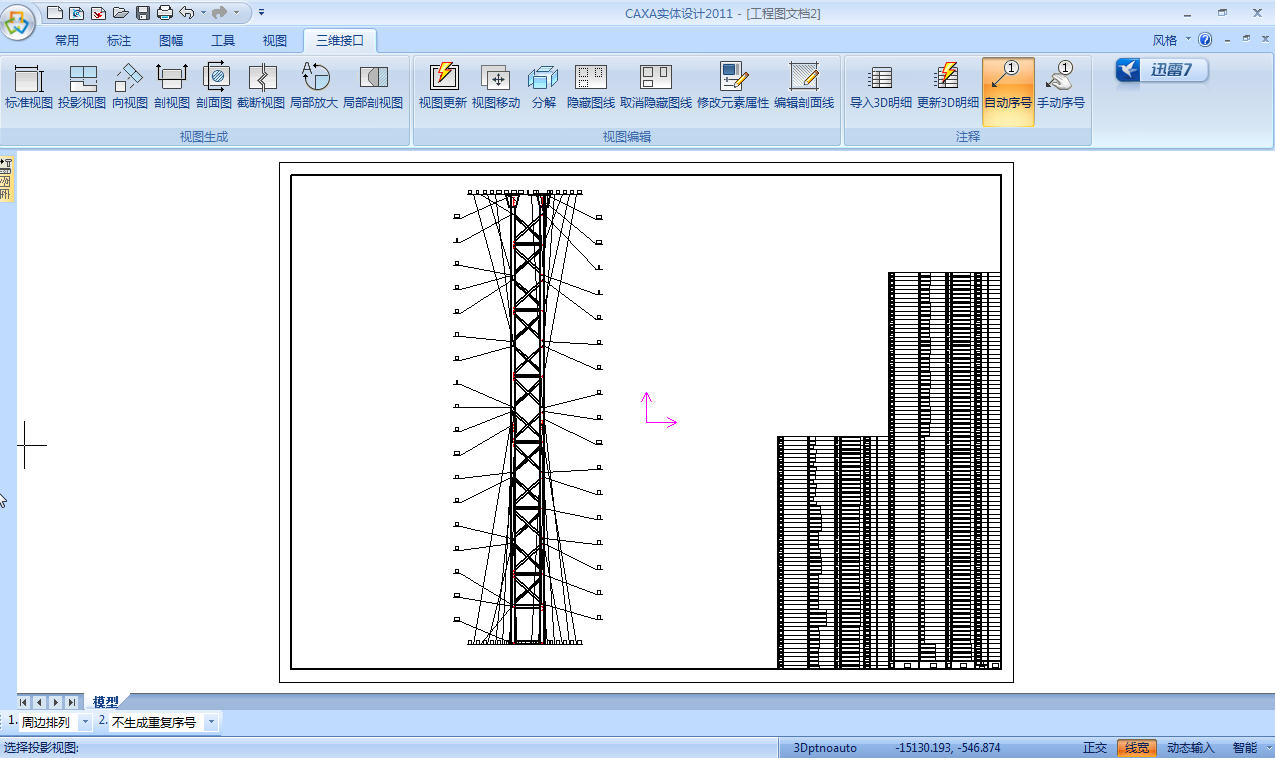Edit hatch lines with 编辑剖面线
The image size is (1275, 758).
[x=804, y=86]
